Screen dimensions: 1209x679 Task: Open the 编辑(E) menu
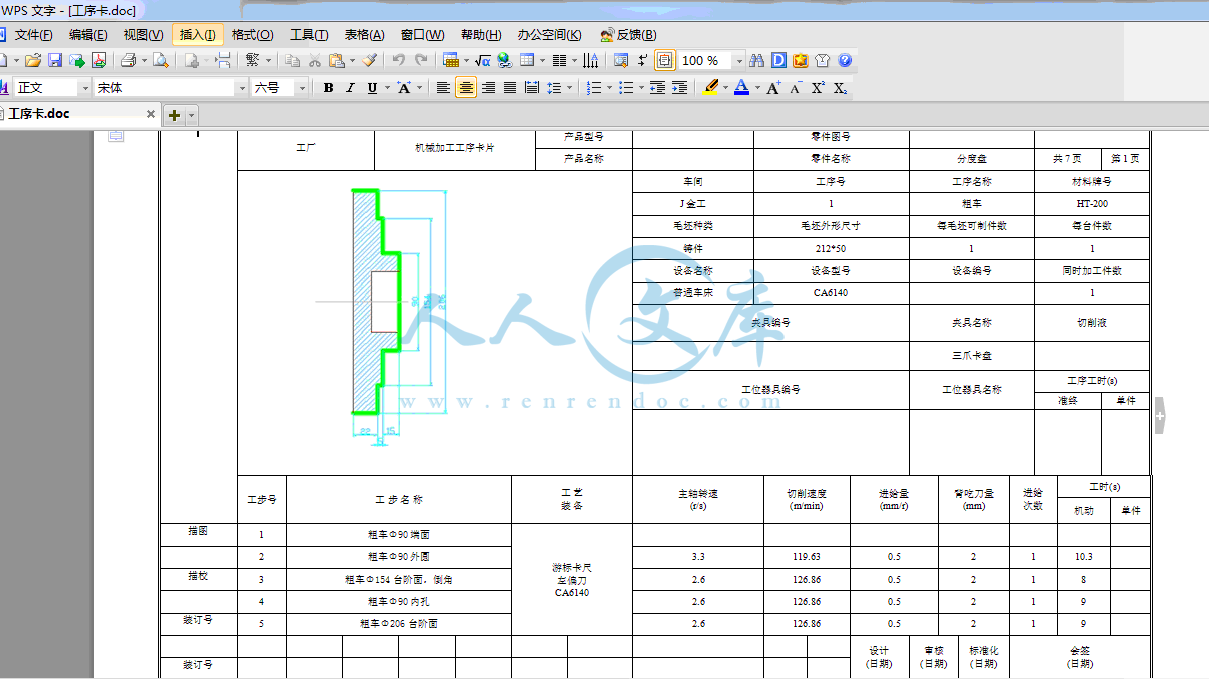point(87,35)
